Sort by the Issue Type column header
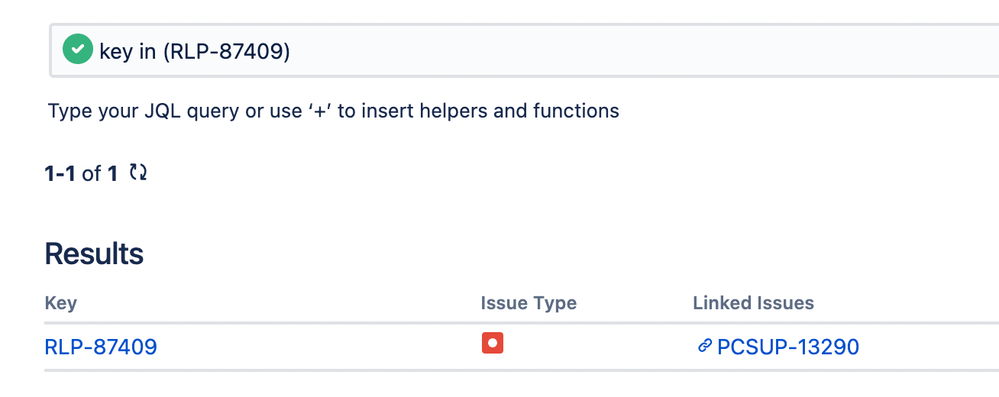Screen dimensions: 999x397 pyautogui.click(x=529, y=303)
